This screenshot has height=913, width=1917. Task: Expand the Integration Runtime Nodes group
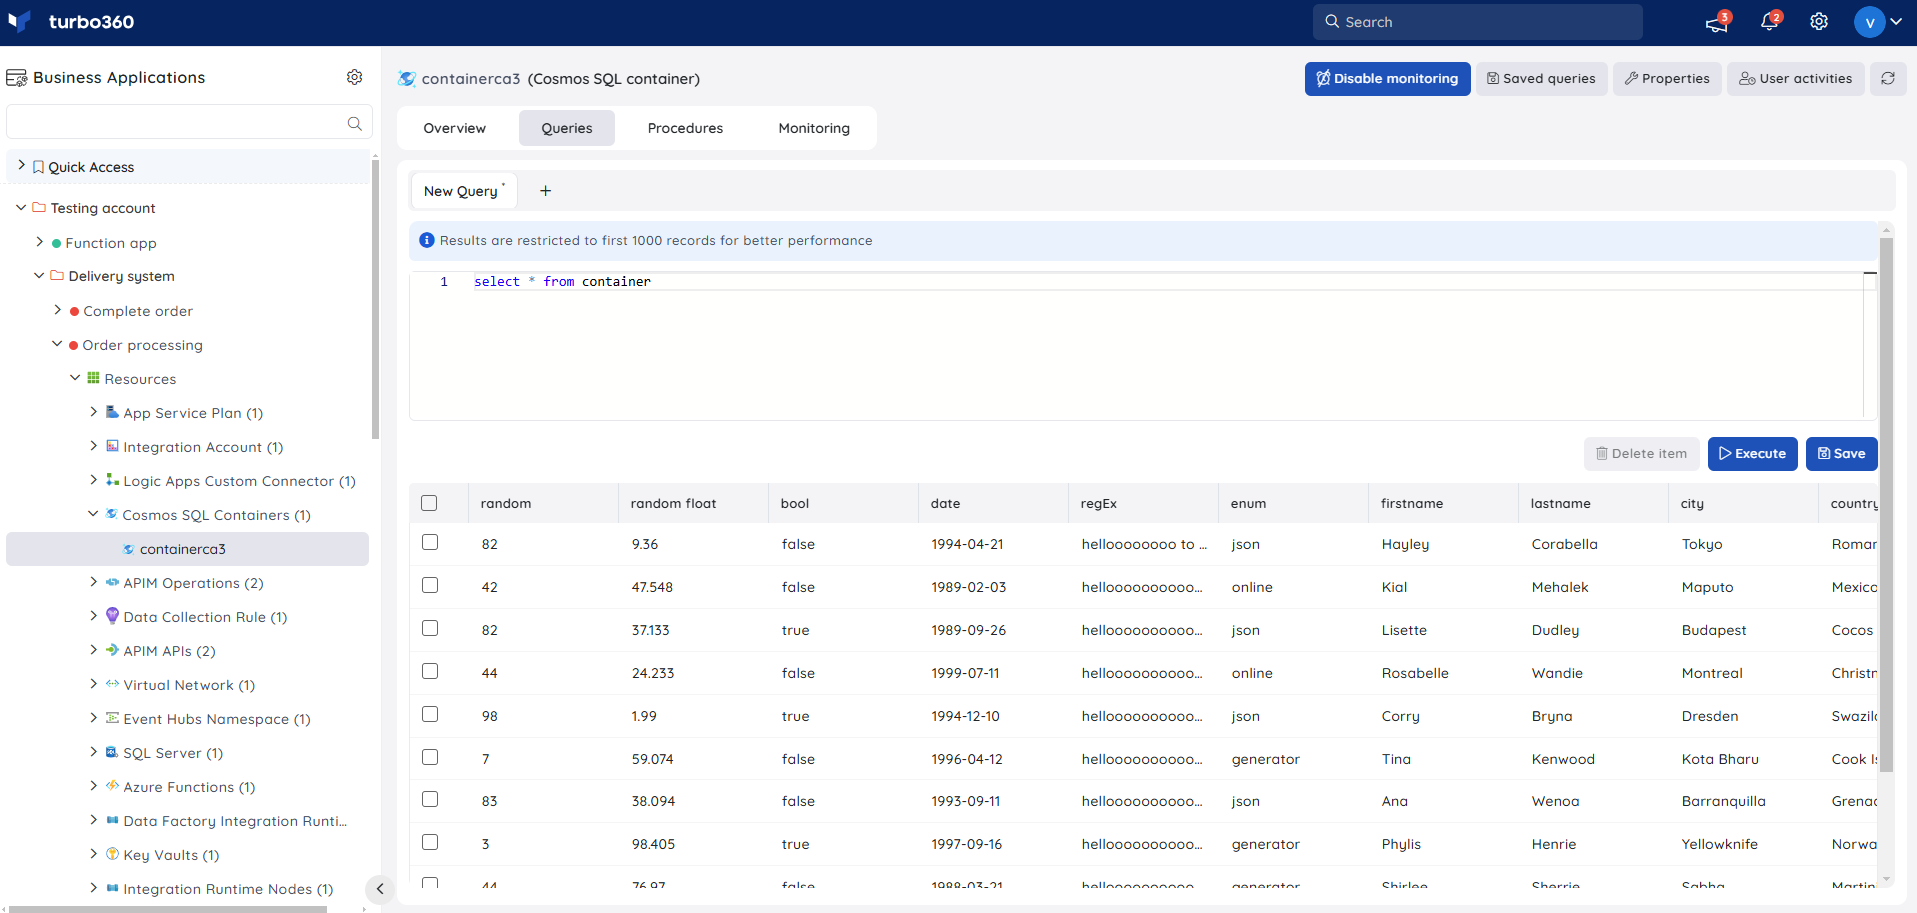click(93, 888)
